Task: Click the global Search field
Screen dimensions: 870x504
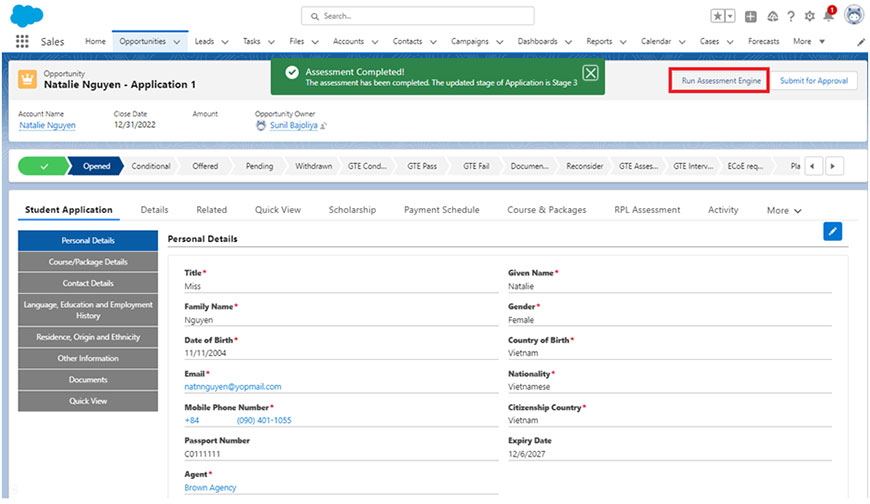Action: pyautogui.click(x=418, y=16)
